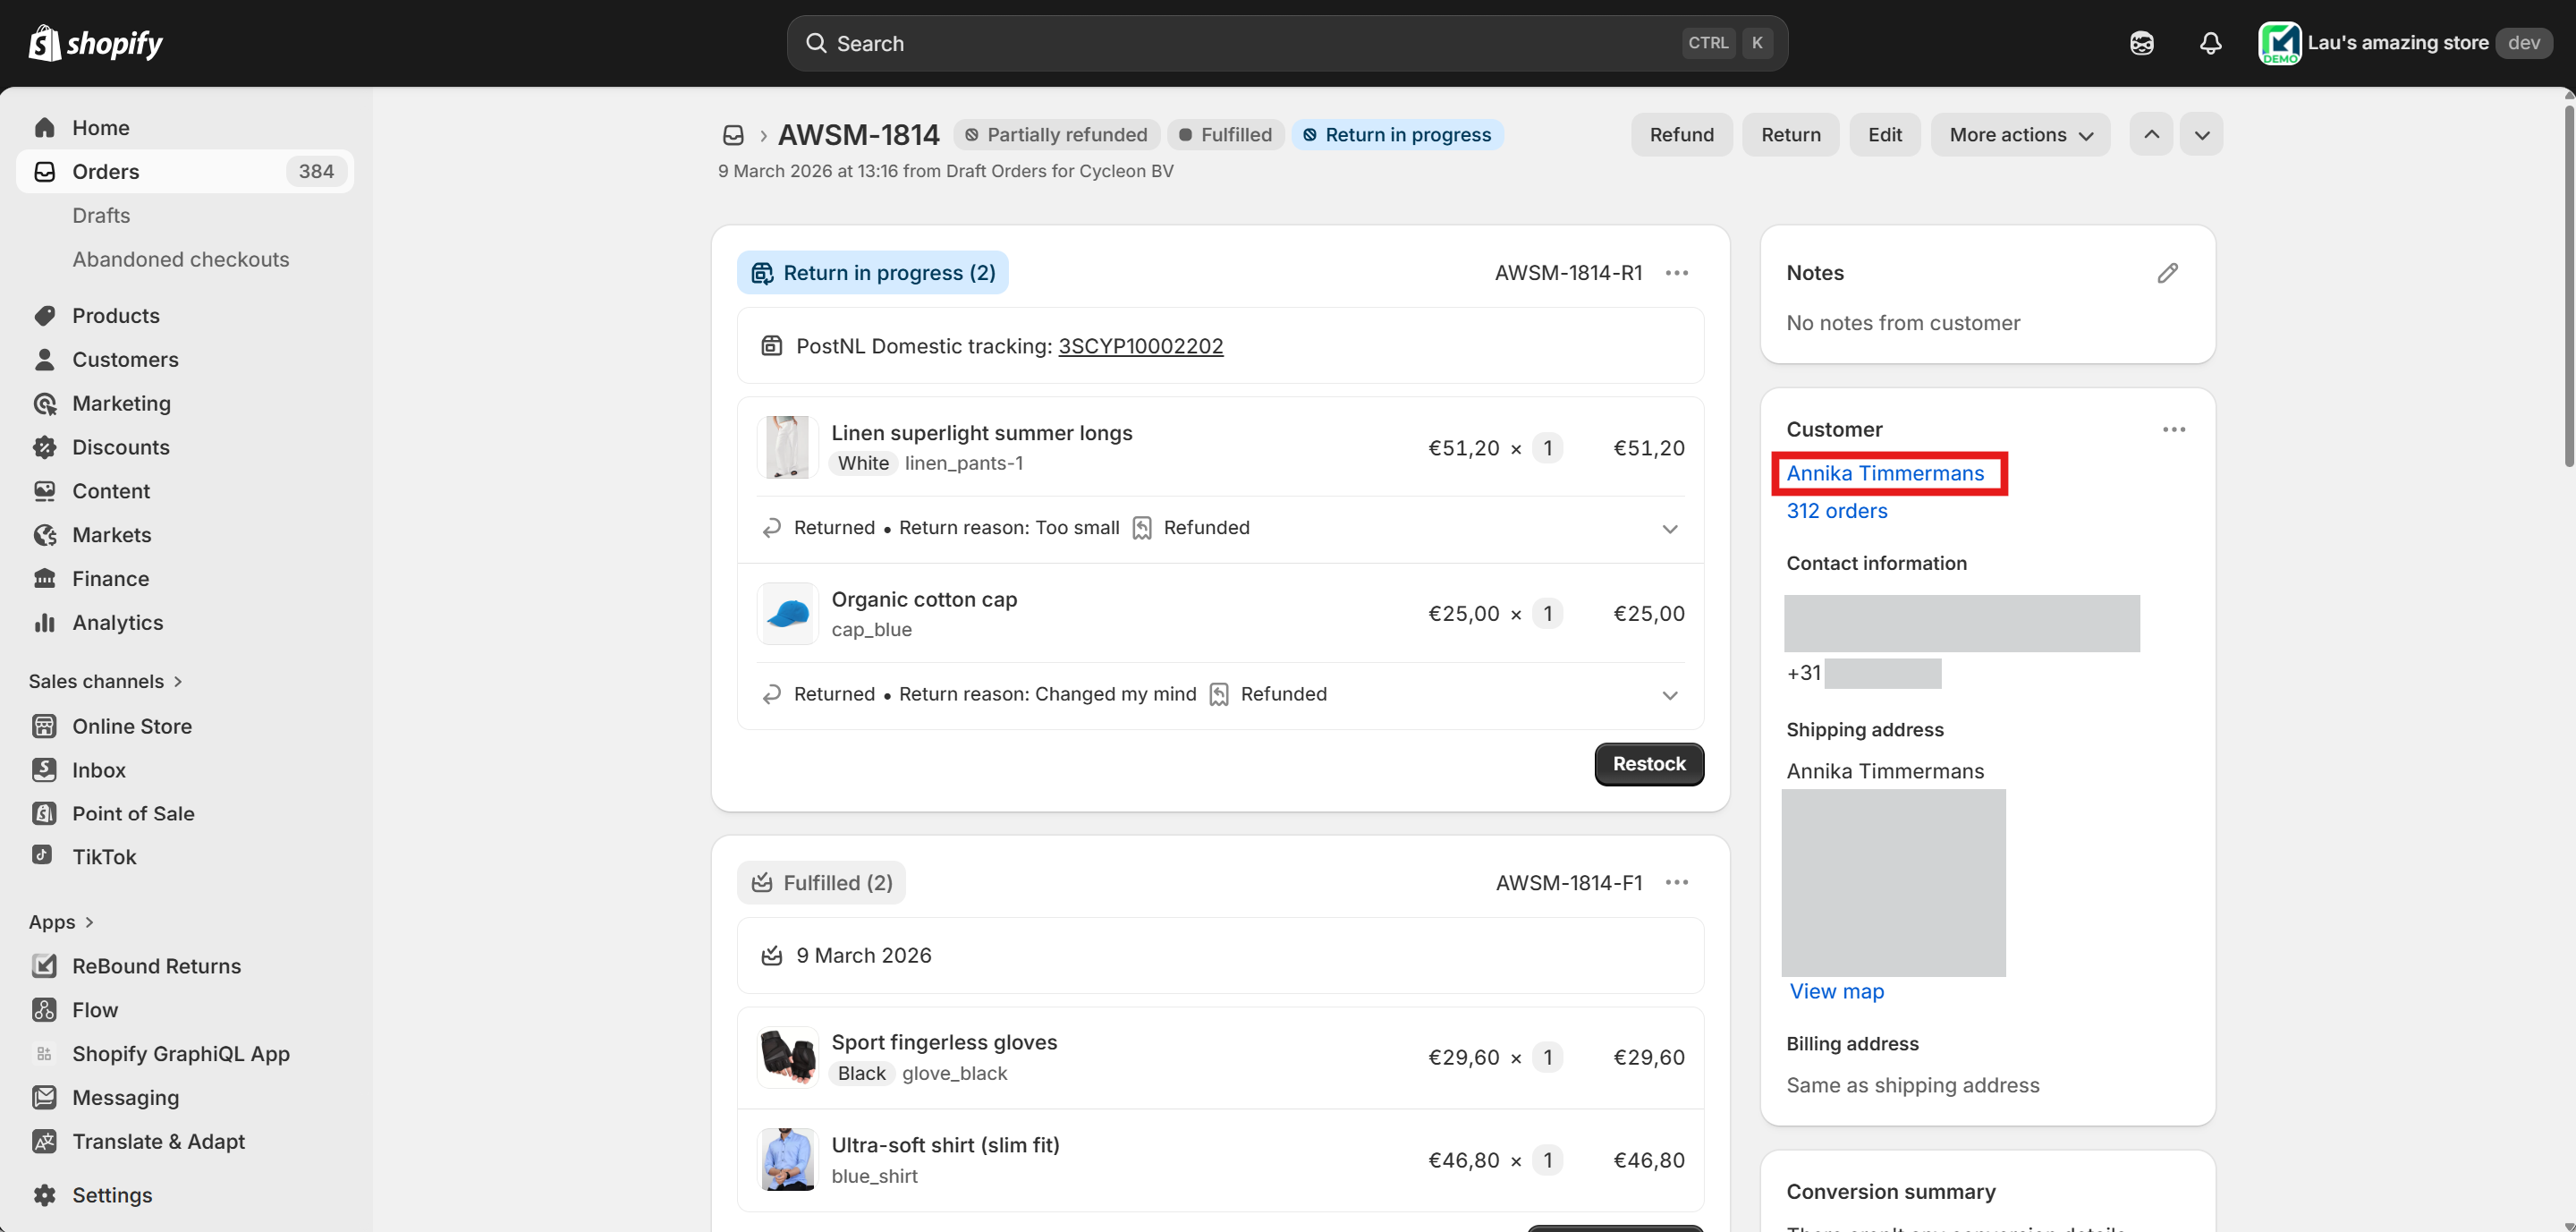
Task: Click the pencil icon to edit Notes
Action: (2167, 273)
